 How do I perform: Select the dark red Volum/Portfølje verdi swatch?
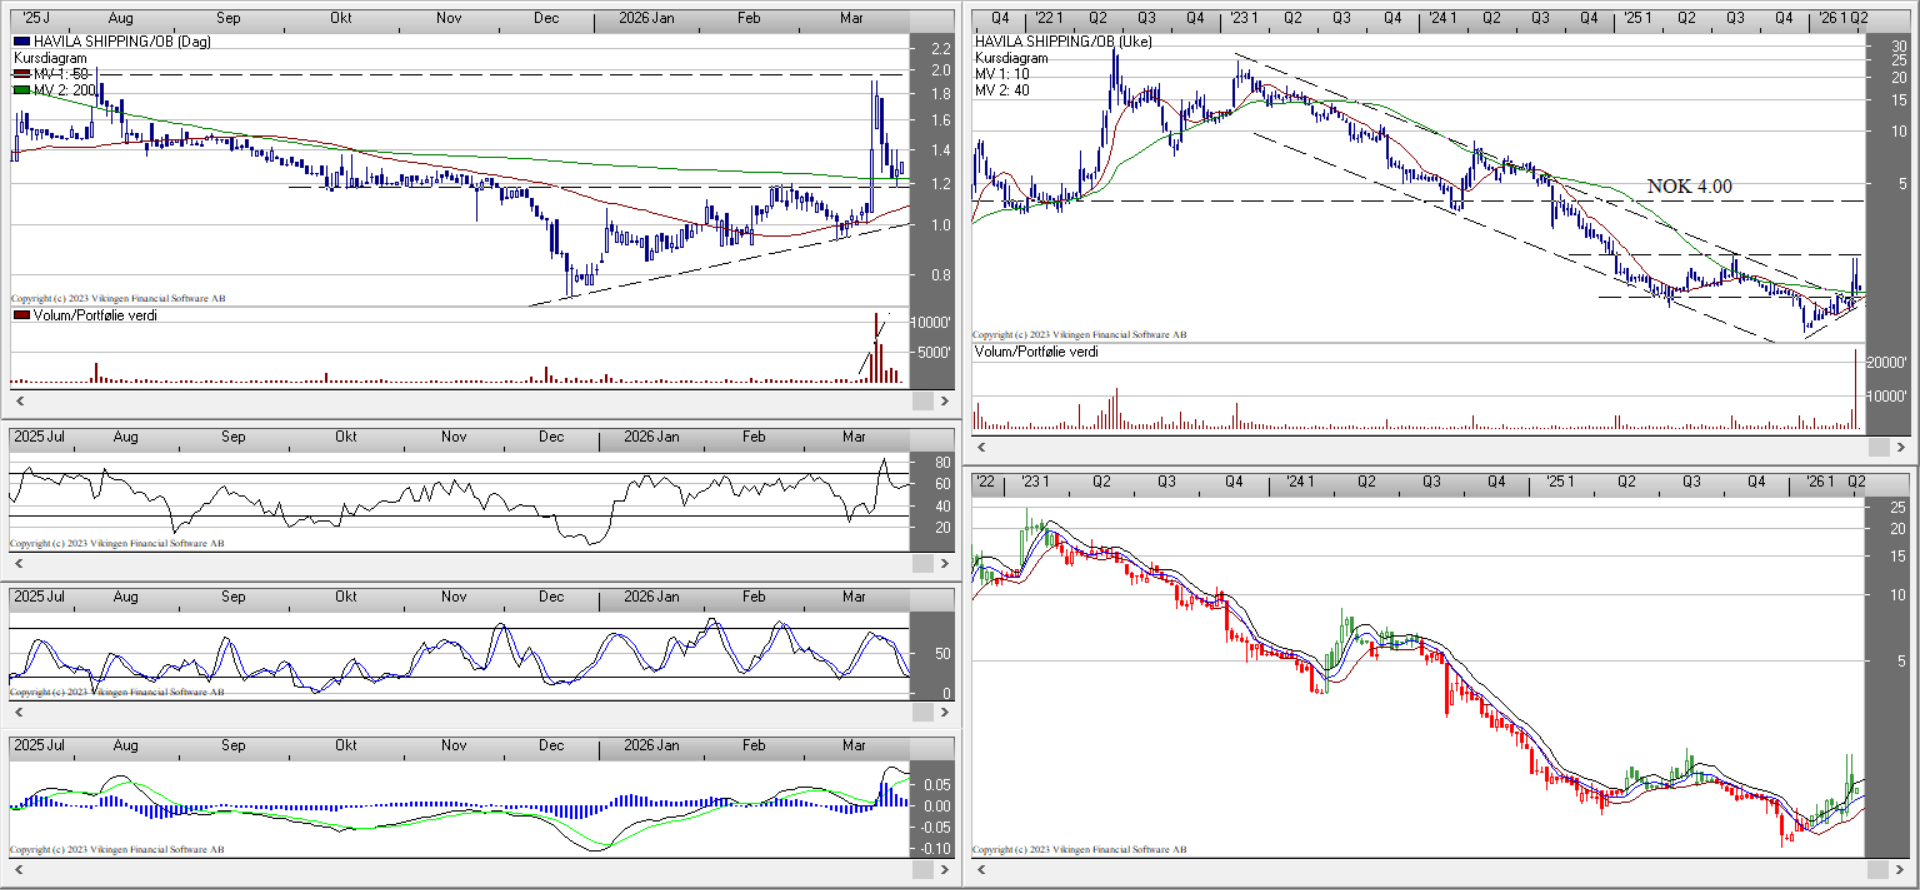(x=21, y=316)
